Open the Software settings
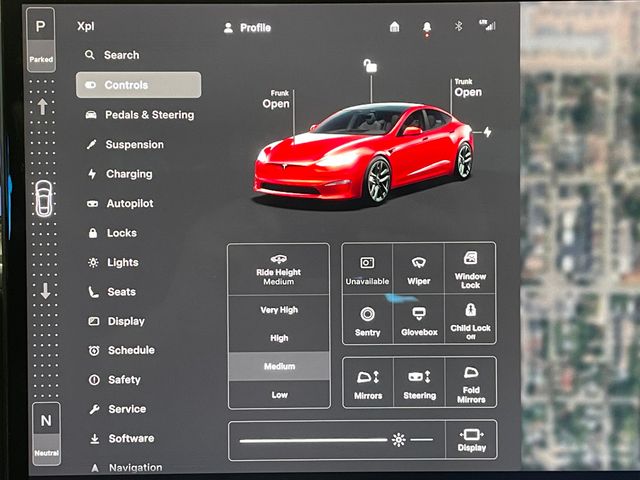The image size is (640, 480). [122, 438]
